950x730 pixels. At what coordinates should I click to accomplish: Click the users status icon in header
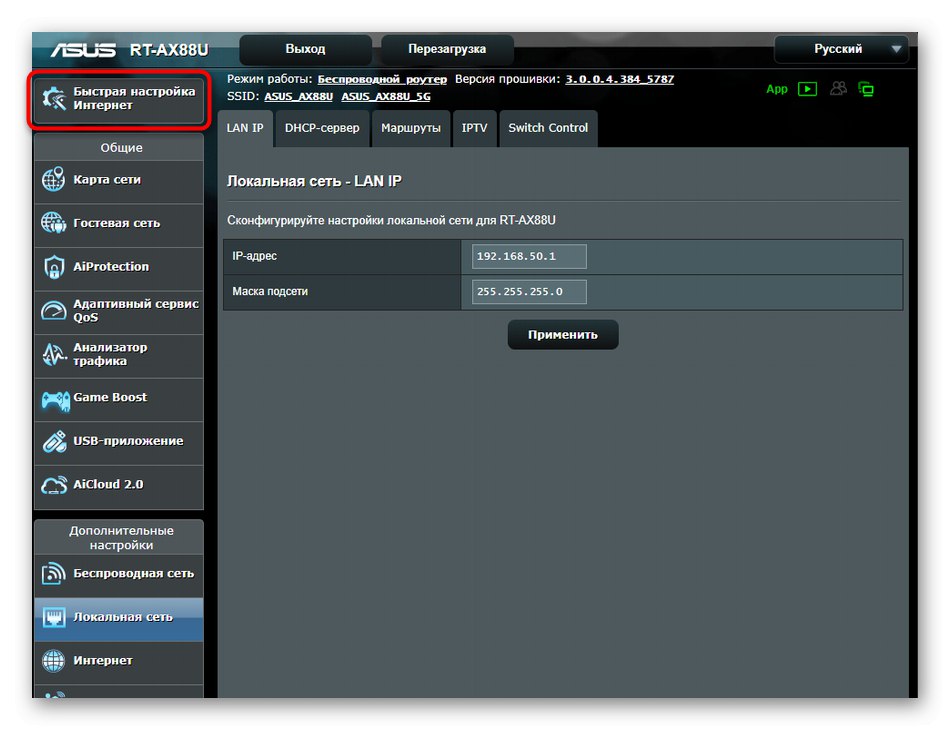pyautogui.click(x=839, y=88)
